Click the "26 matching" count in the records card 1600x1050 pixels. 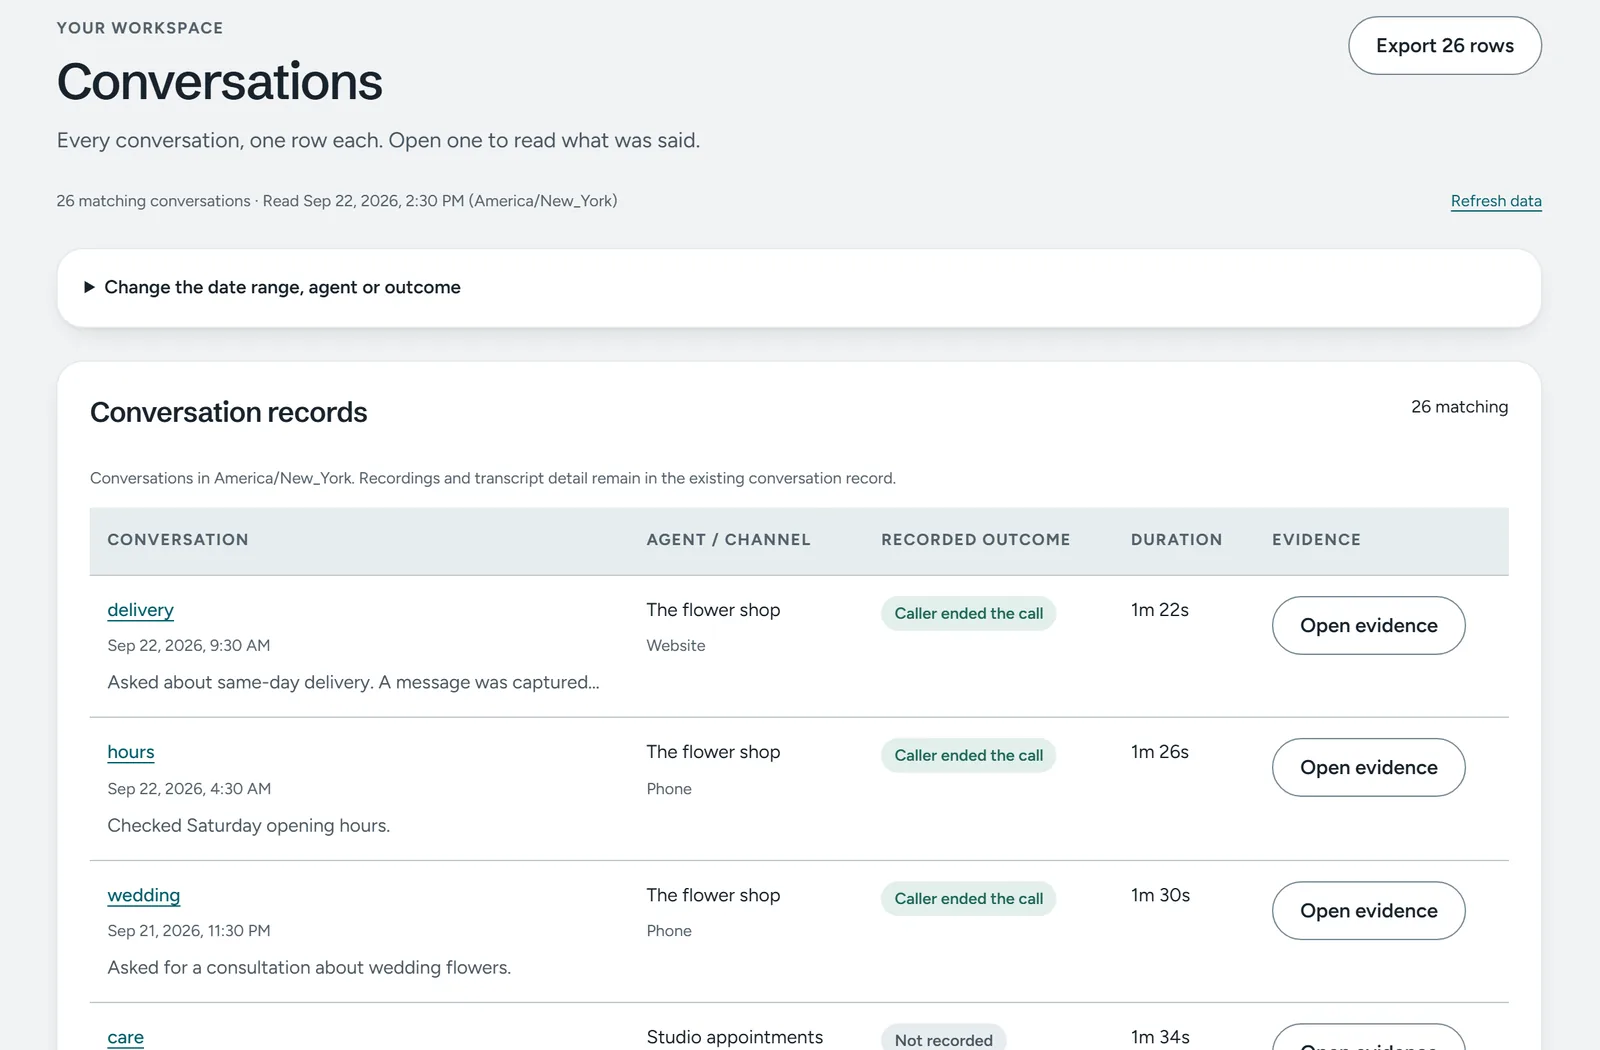point(1459,407)
